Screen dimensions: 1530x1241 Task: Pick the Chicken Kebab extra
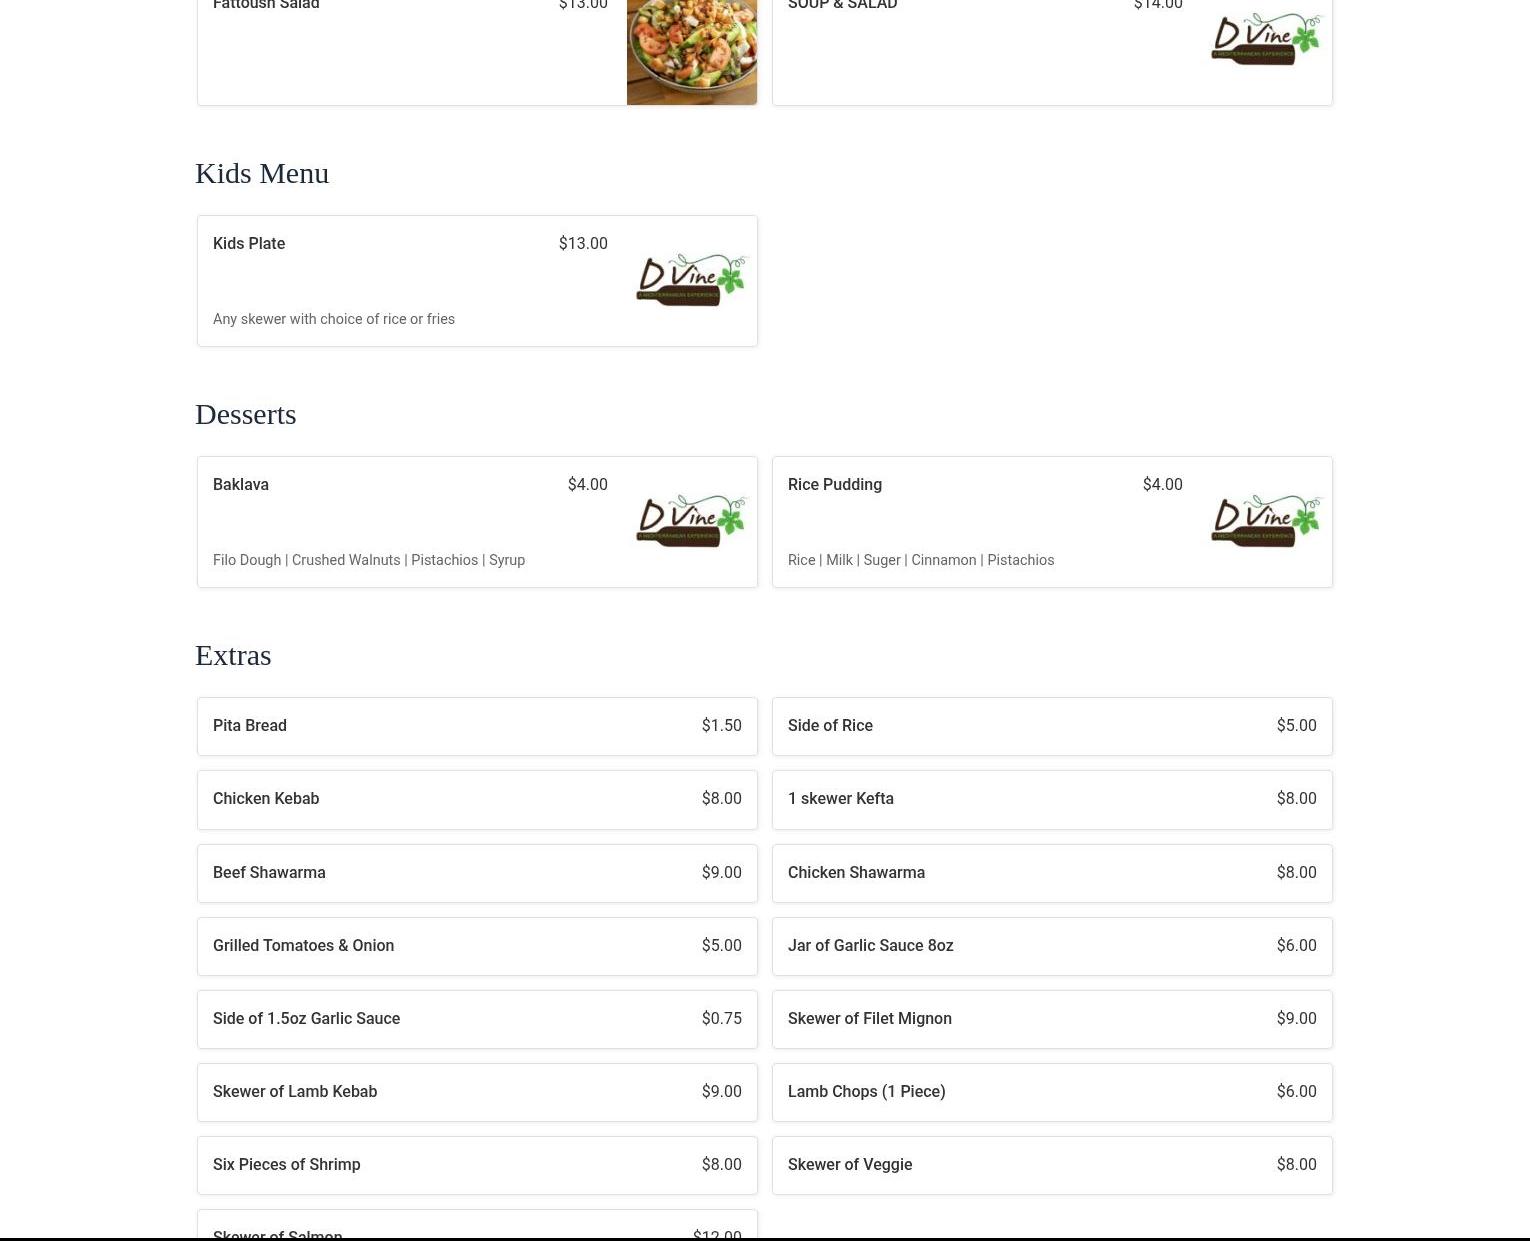[x=477, y=799]
